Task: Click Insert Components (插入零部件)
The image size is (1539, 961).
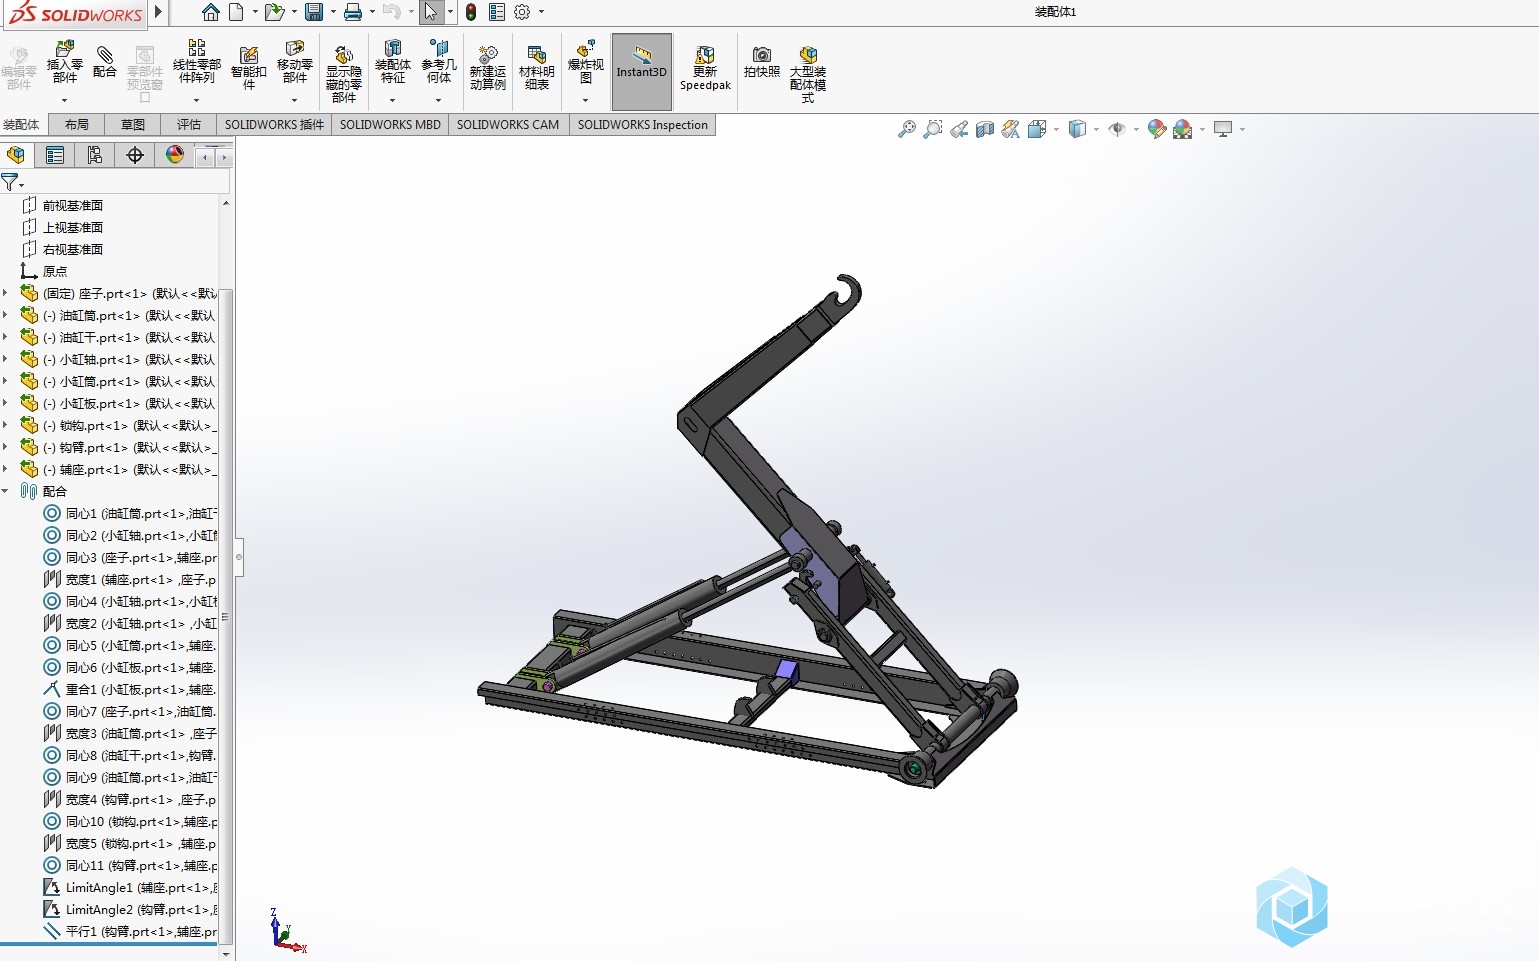Action: click(x=64, y=62)
